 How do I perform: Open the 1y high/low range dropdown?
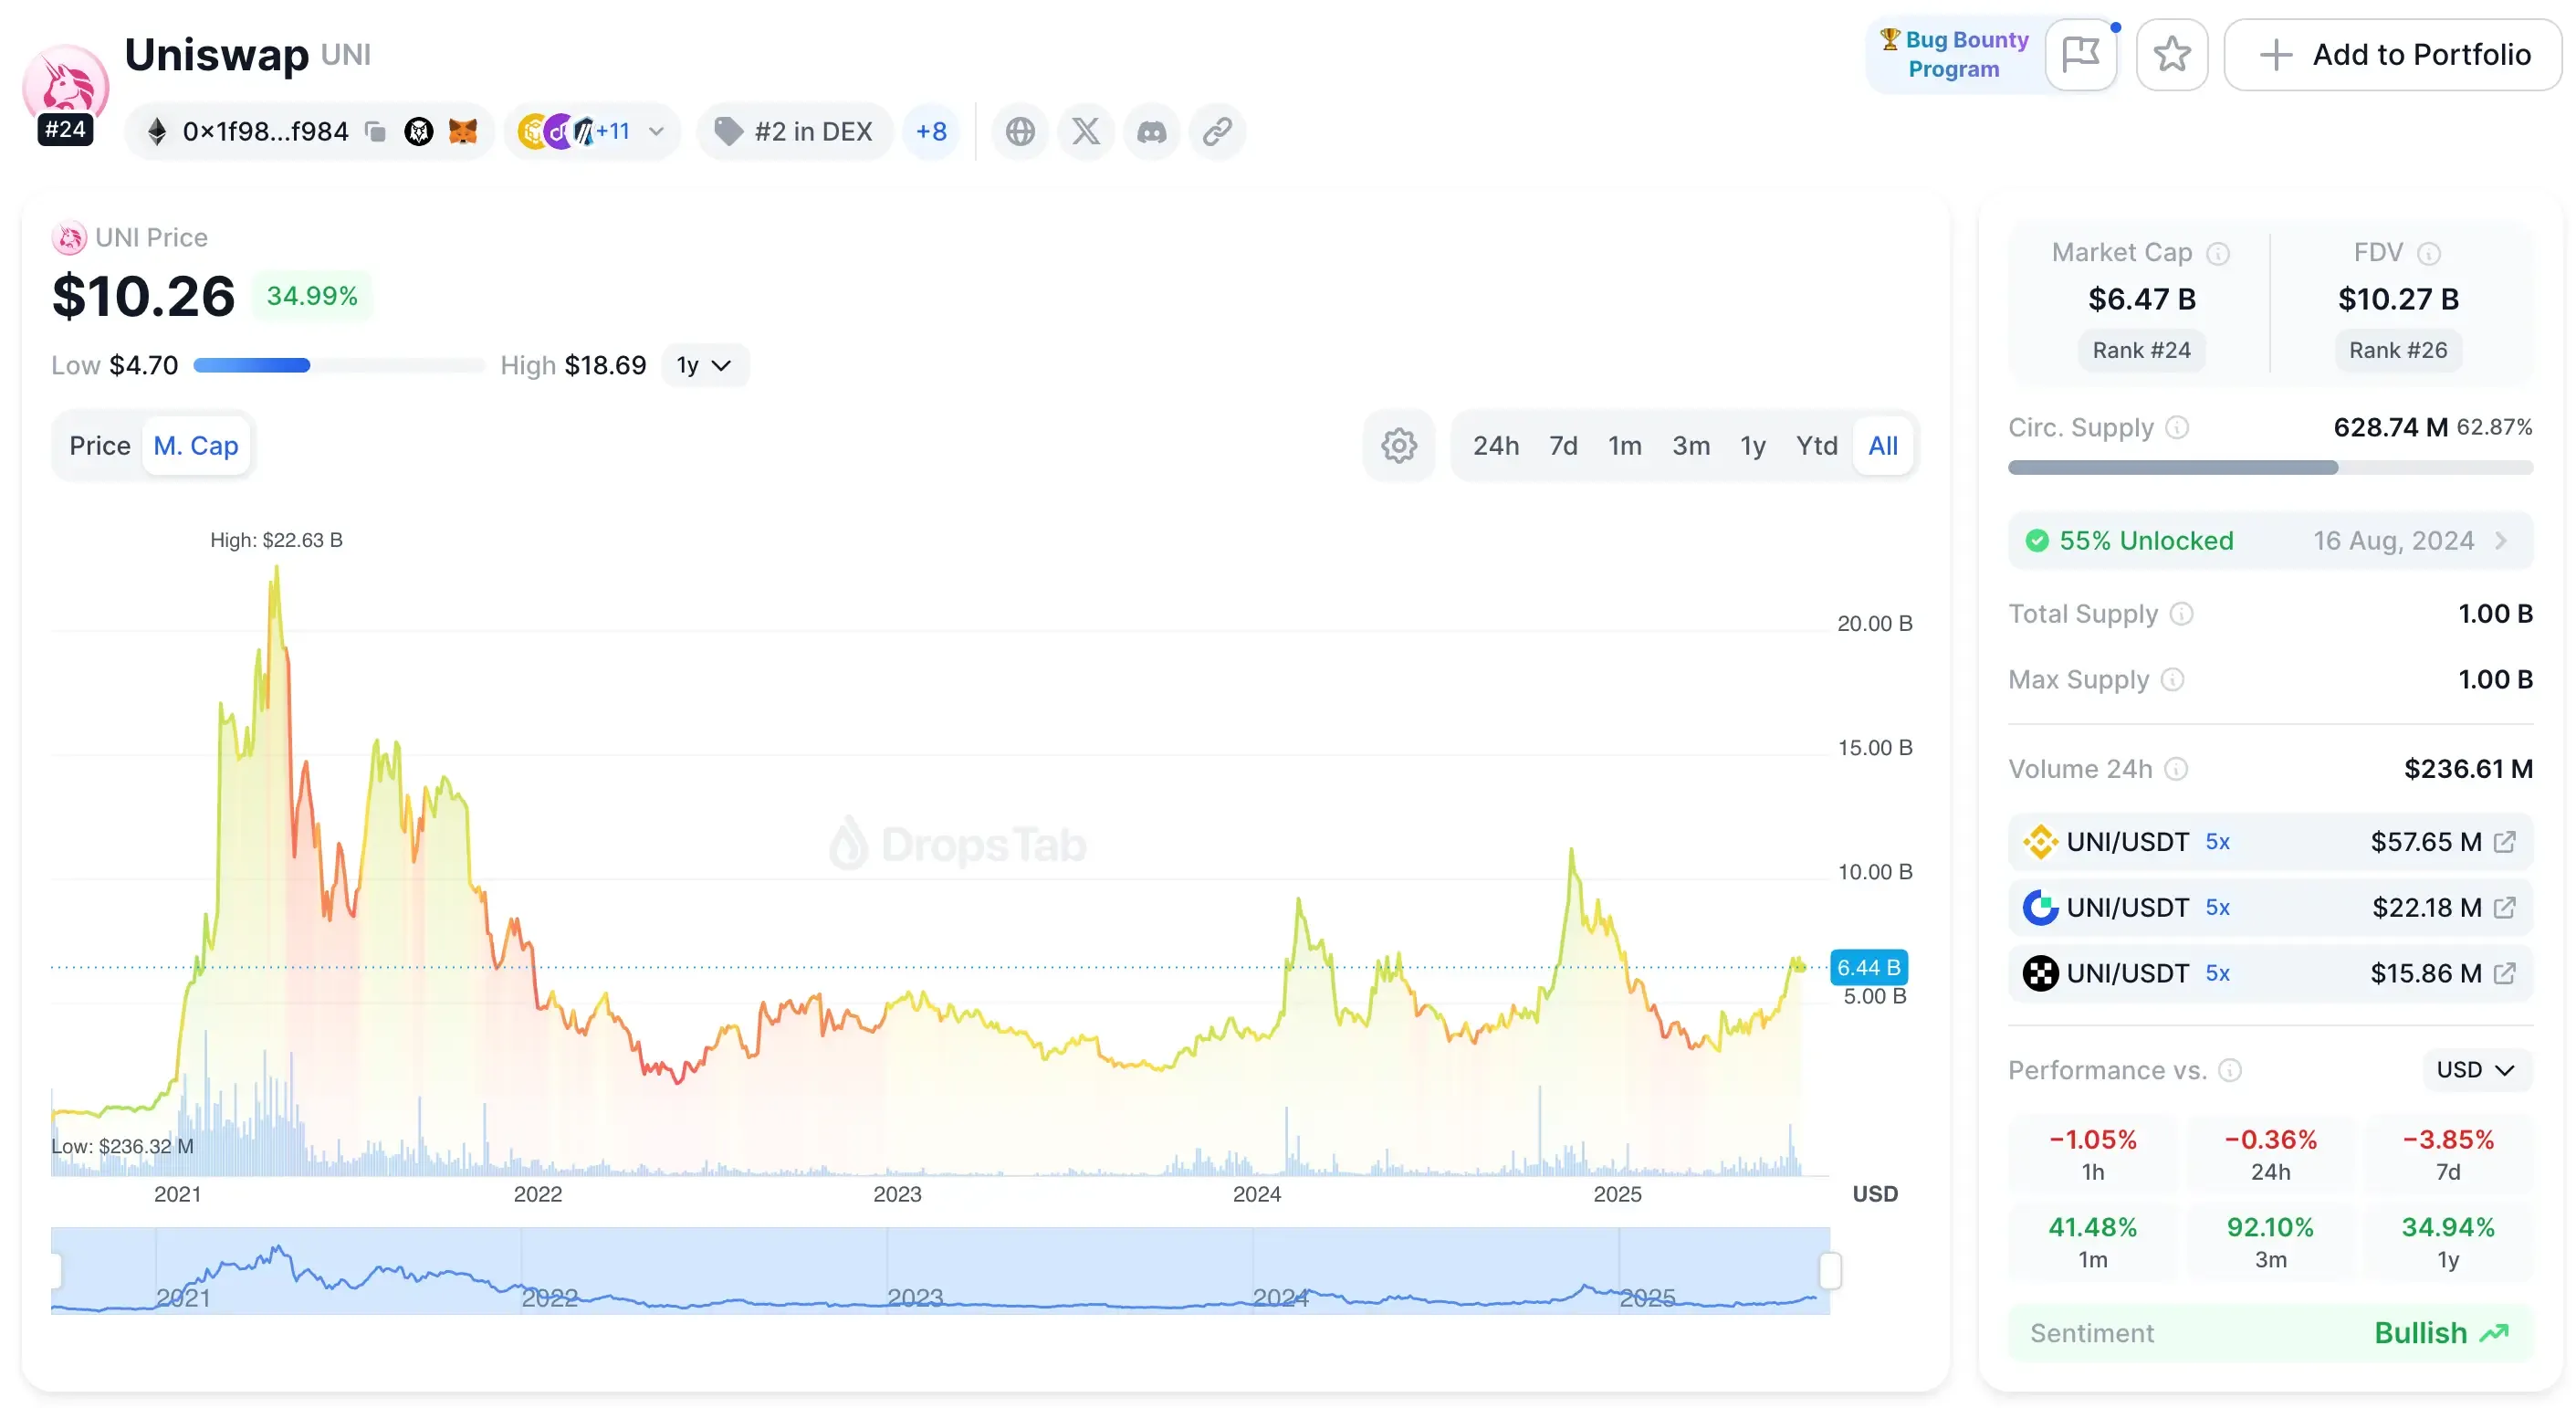pyautogui.click(x=705, y=364)
